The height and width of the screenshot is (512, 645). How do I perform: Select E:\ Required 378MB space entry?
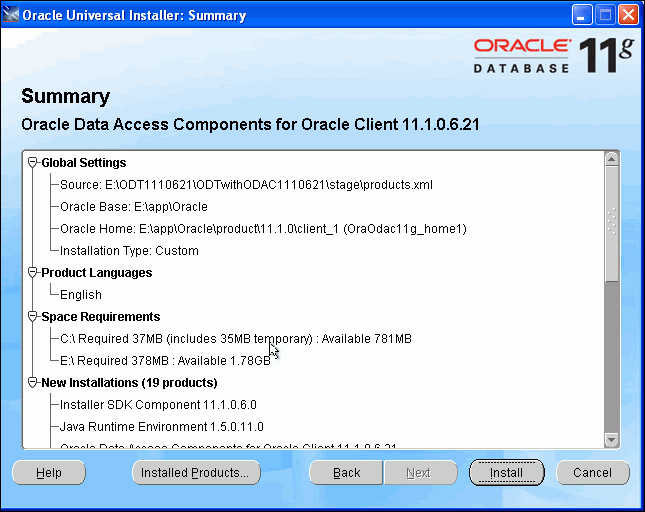coord(165,361)
